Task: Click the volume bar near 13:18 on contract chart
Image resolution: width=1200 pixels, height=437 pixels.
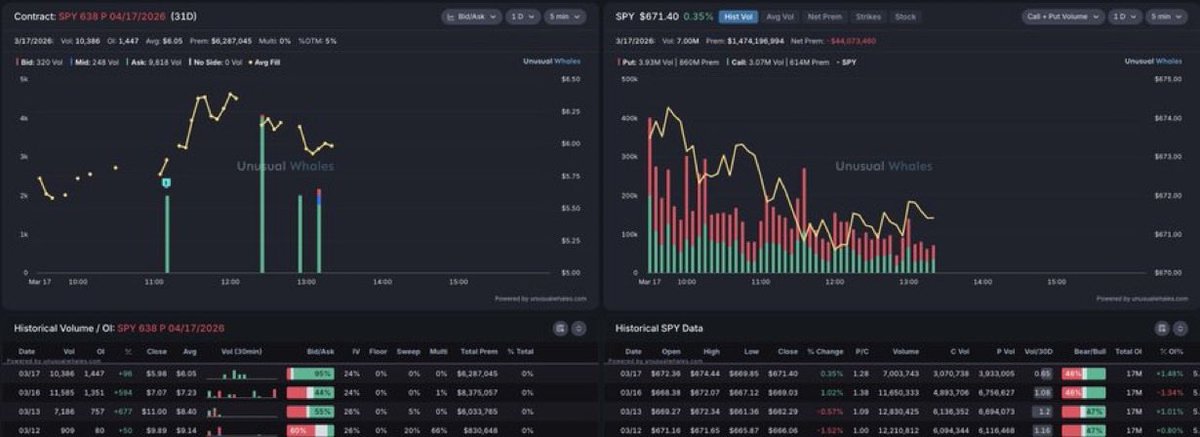Action: 319,230
